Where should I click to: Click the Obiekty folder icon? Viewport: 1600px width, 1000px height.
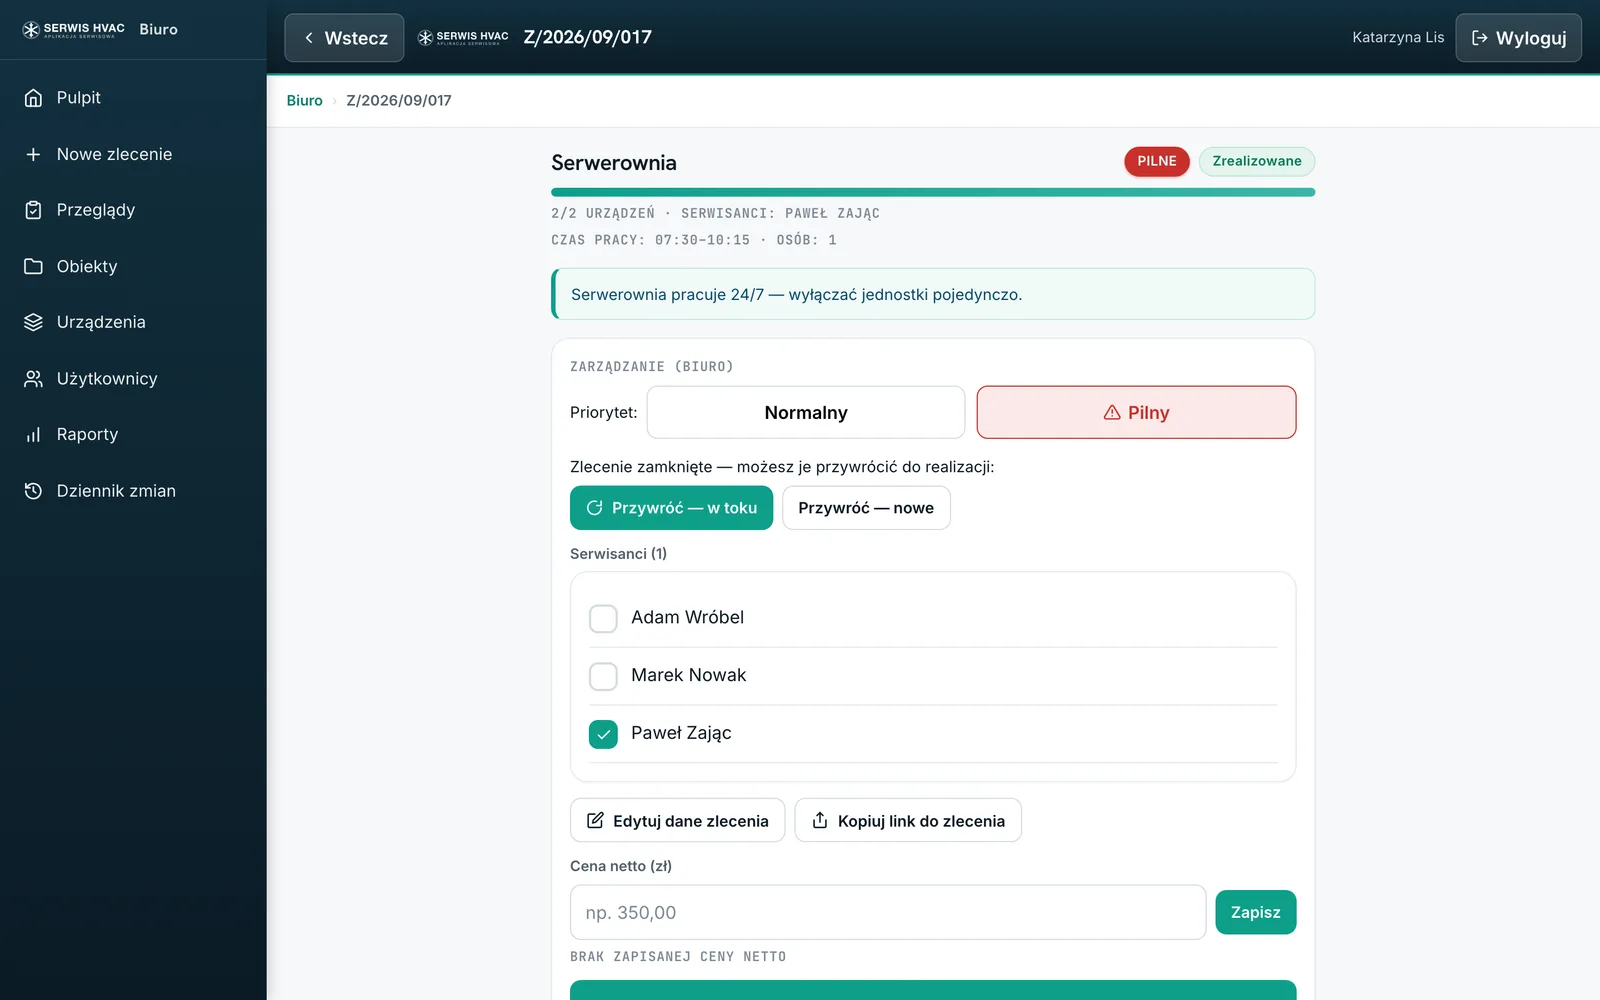tap(33, 266)
